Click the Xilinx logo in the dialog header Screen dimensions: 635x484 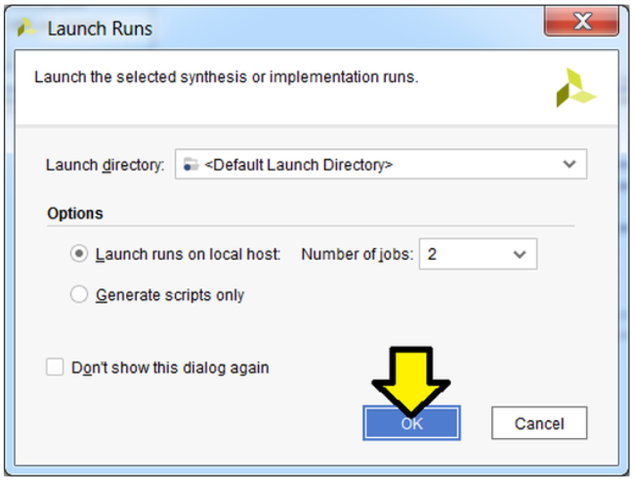pyautogui.click(x=575, y=89)
